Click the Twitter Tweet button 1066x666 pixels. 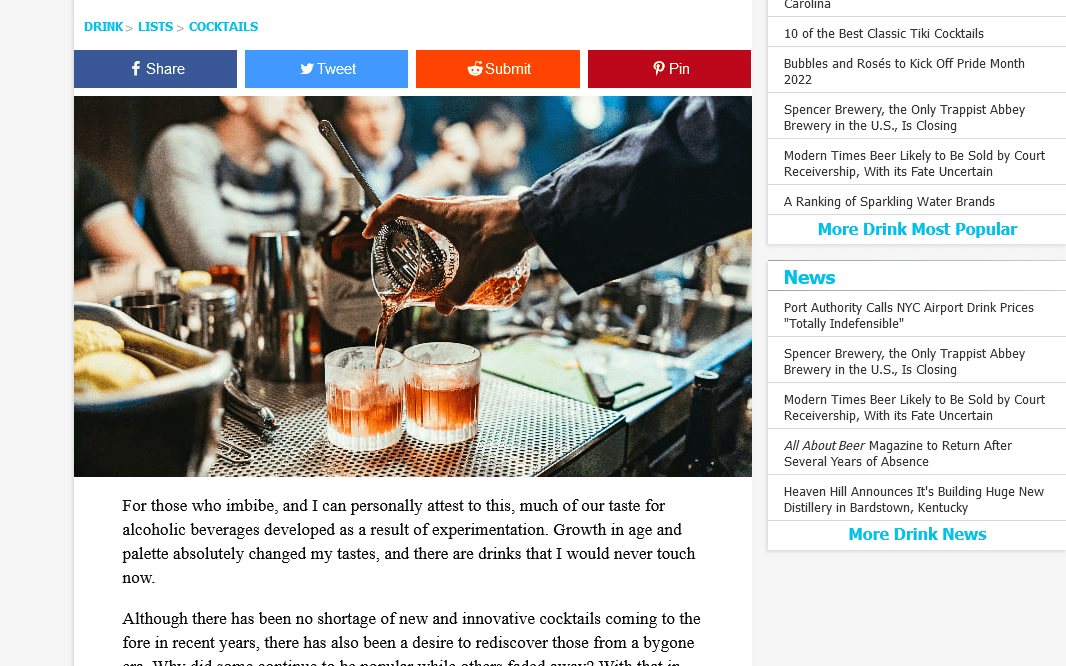click(326, 69)
